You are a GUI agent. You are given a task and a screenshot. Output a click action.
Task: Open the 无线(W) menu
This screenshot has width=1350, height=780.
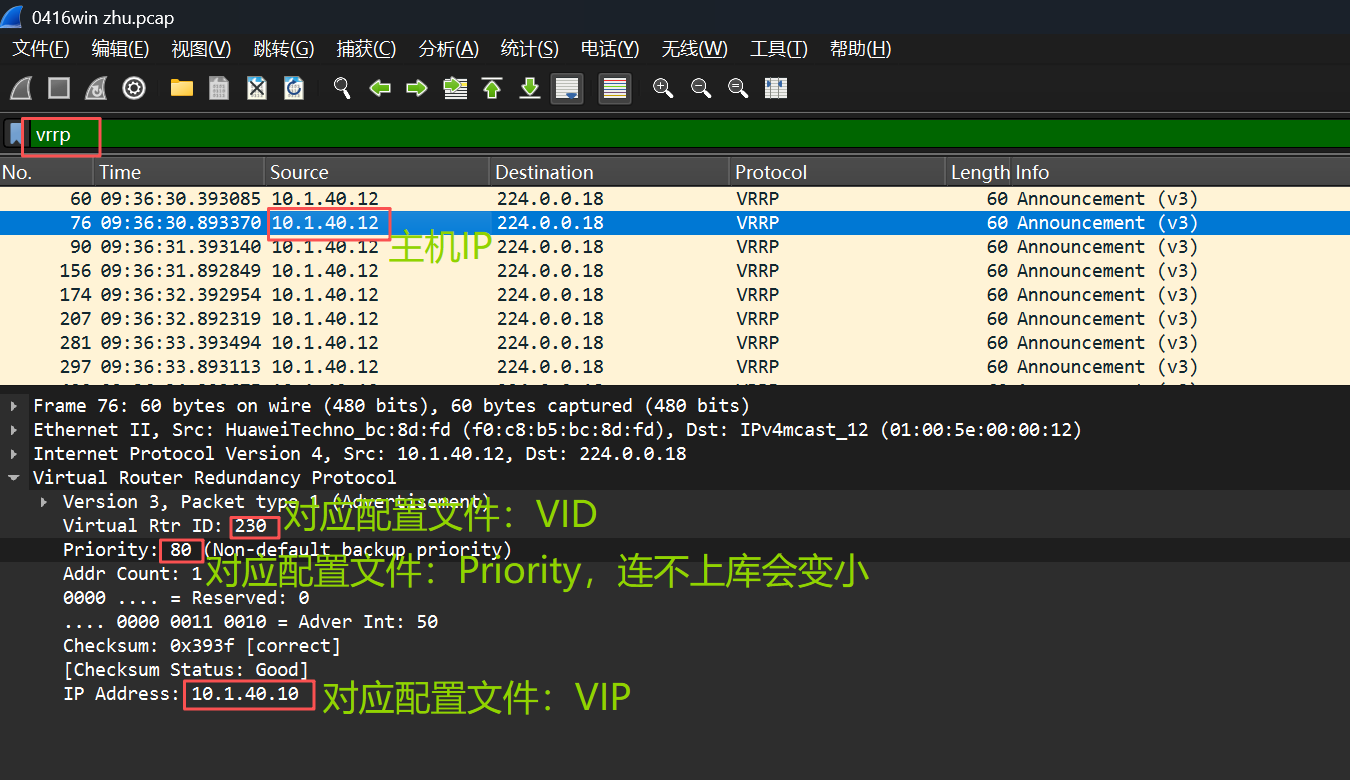[x=694, y=49]
